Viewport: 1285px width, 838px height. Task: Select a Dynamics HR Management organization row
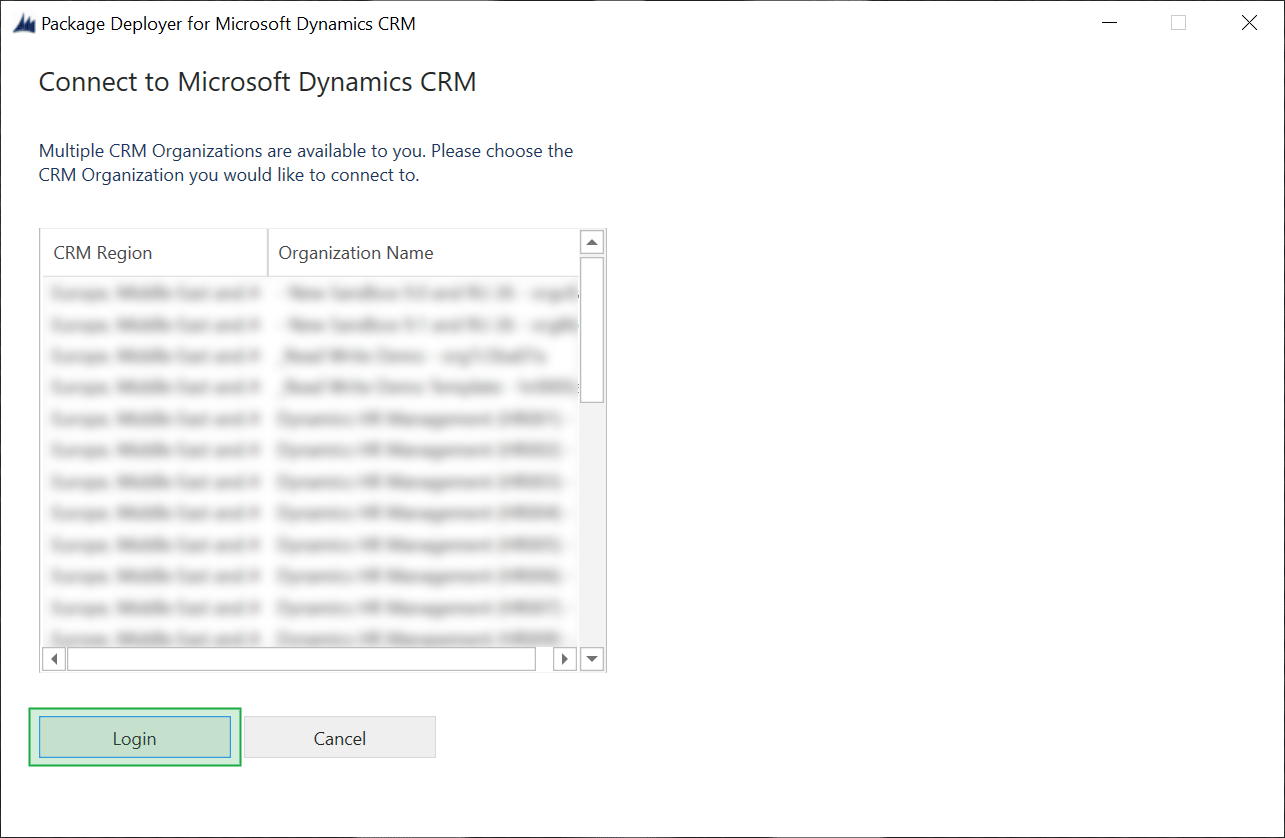tap(300, 419)
